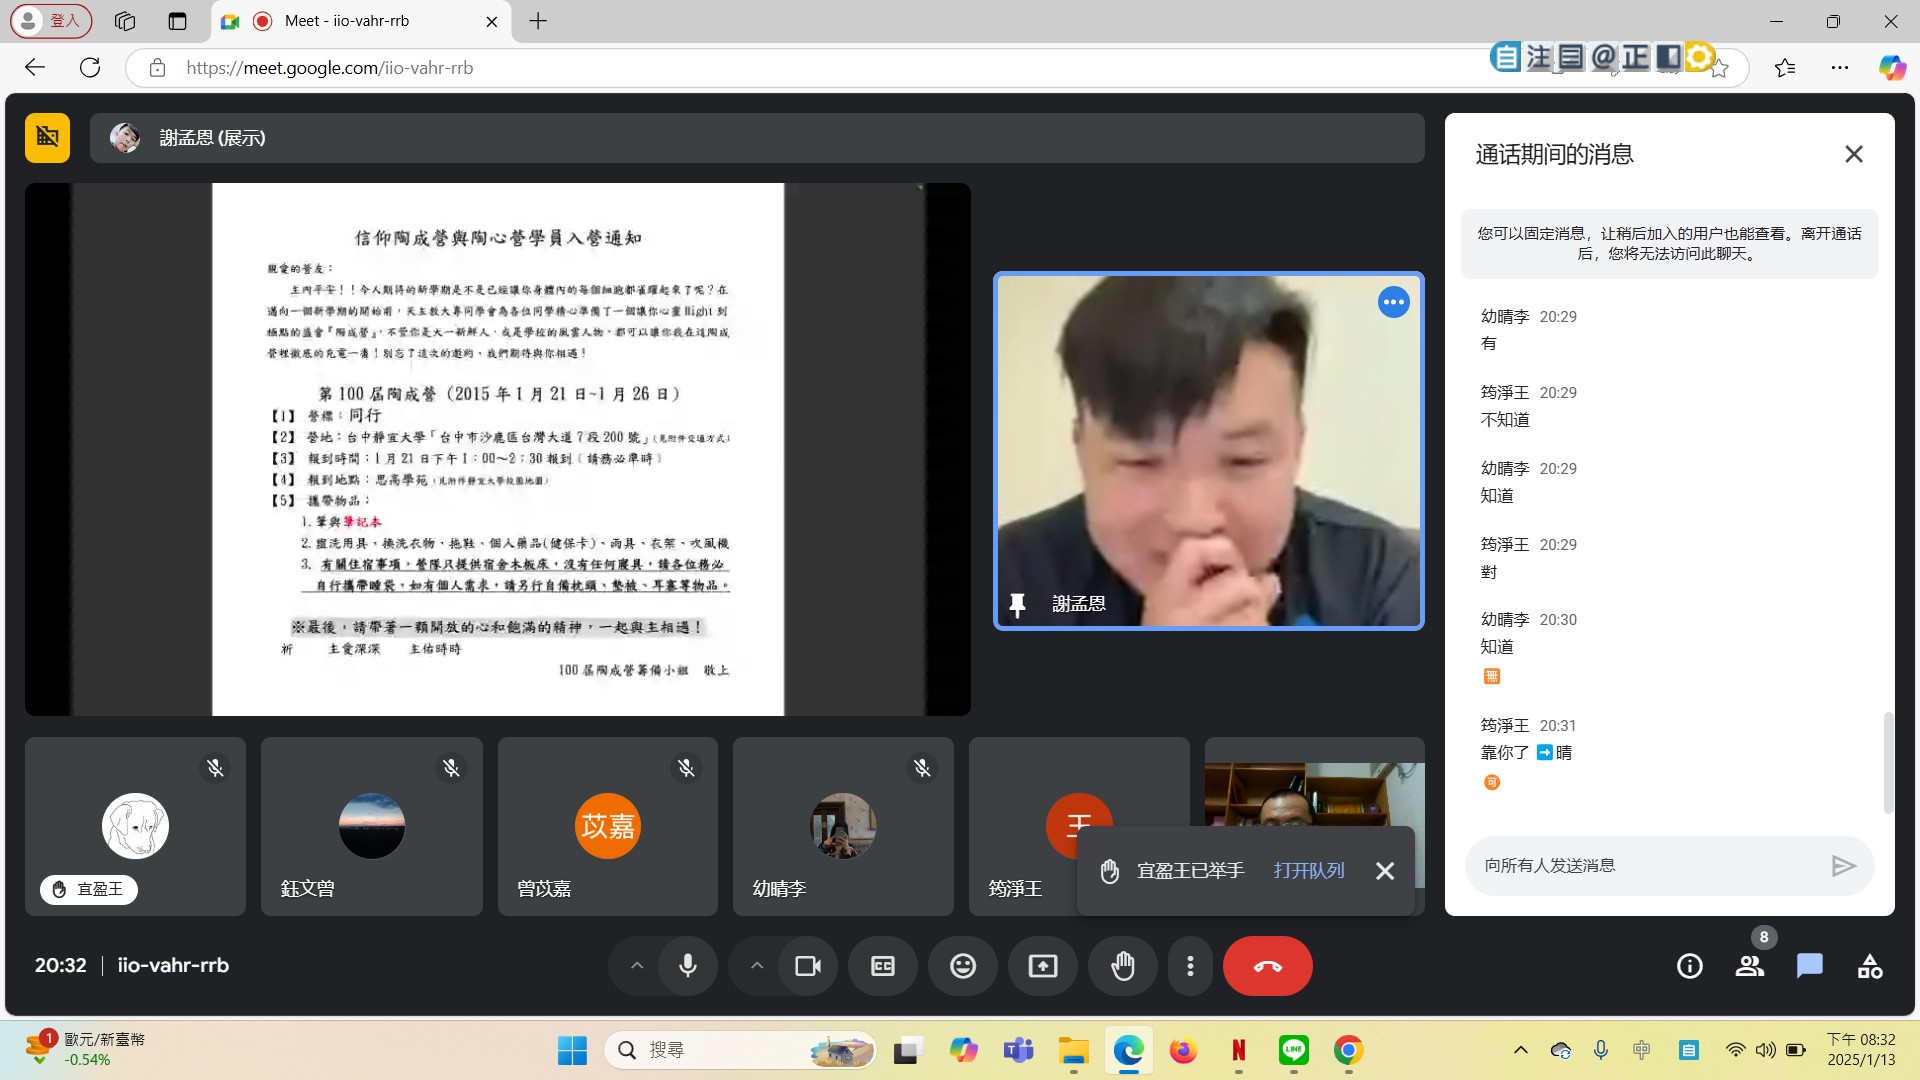Click the browser back arrow
The image size is (1920, 1080).
[35, 67]
